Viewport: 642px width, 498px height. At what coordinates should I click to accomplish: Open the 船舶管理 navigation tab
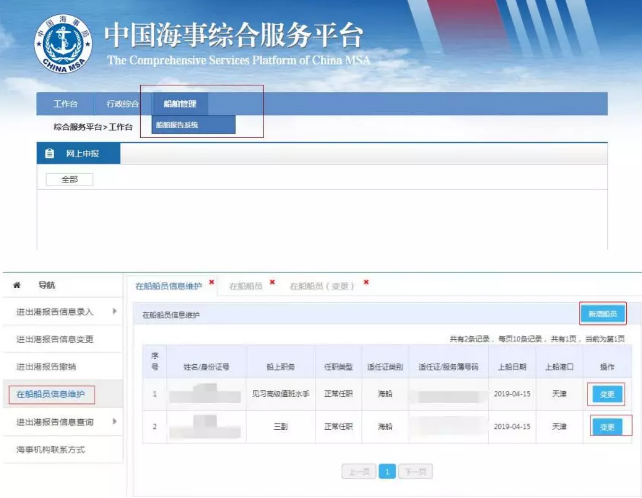point(180,104)
